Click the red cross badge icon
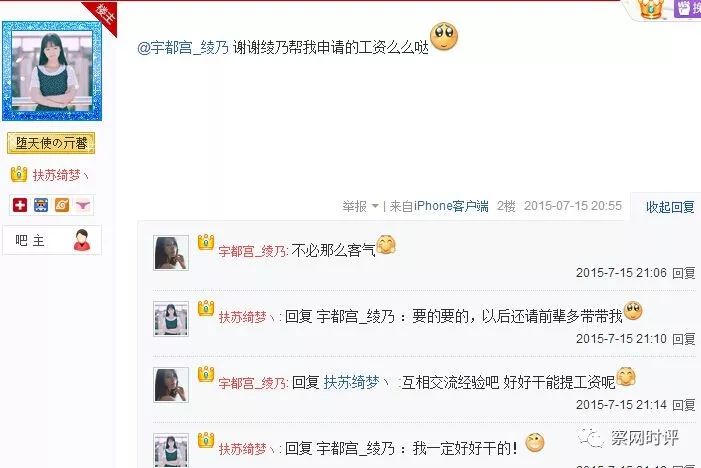The height and width of the screenshot is (468, 701). (20, 205)
